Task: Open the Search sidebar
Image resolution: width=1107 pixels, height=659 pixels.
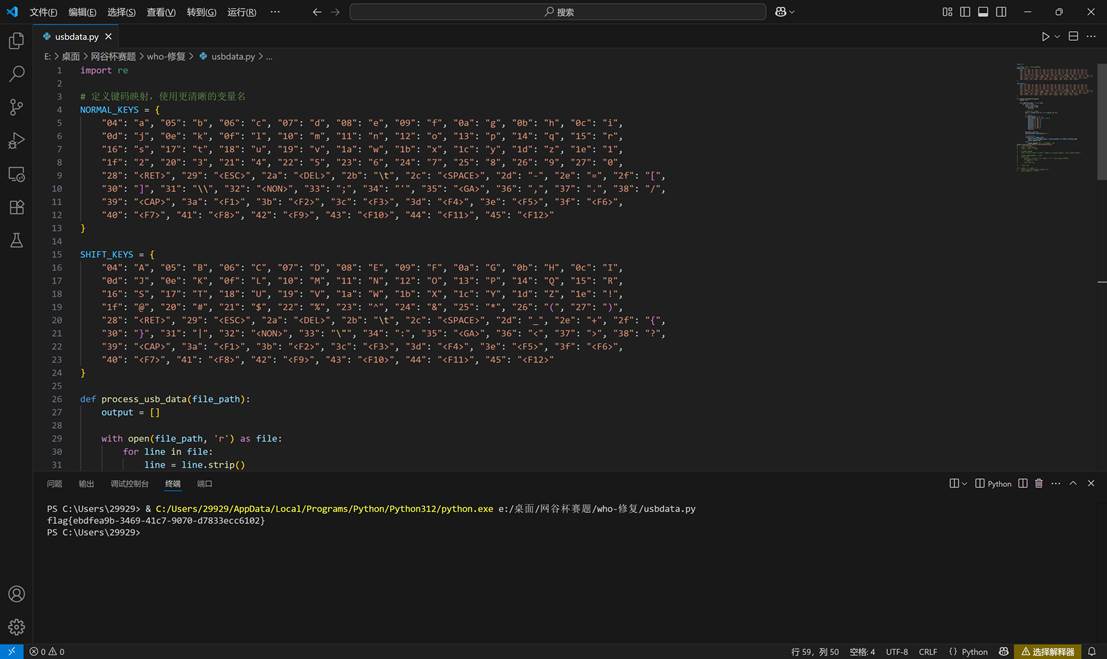Action: tap(16, 73)
